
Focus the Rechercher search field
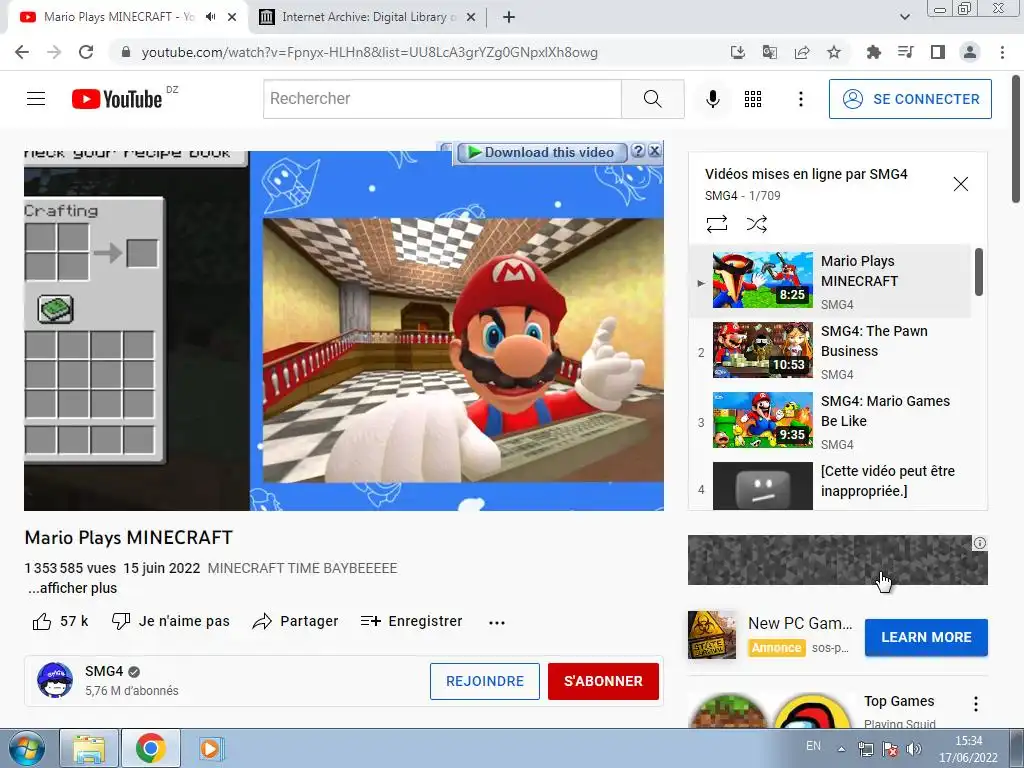442,99
